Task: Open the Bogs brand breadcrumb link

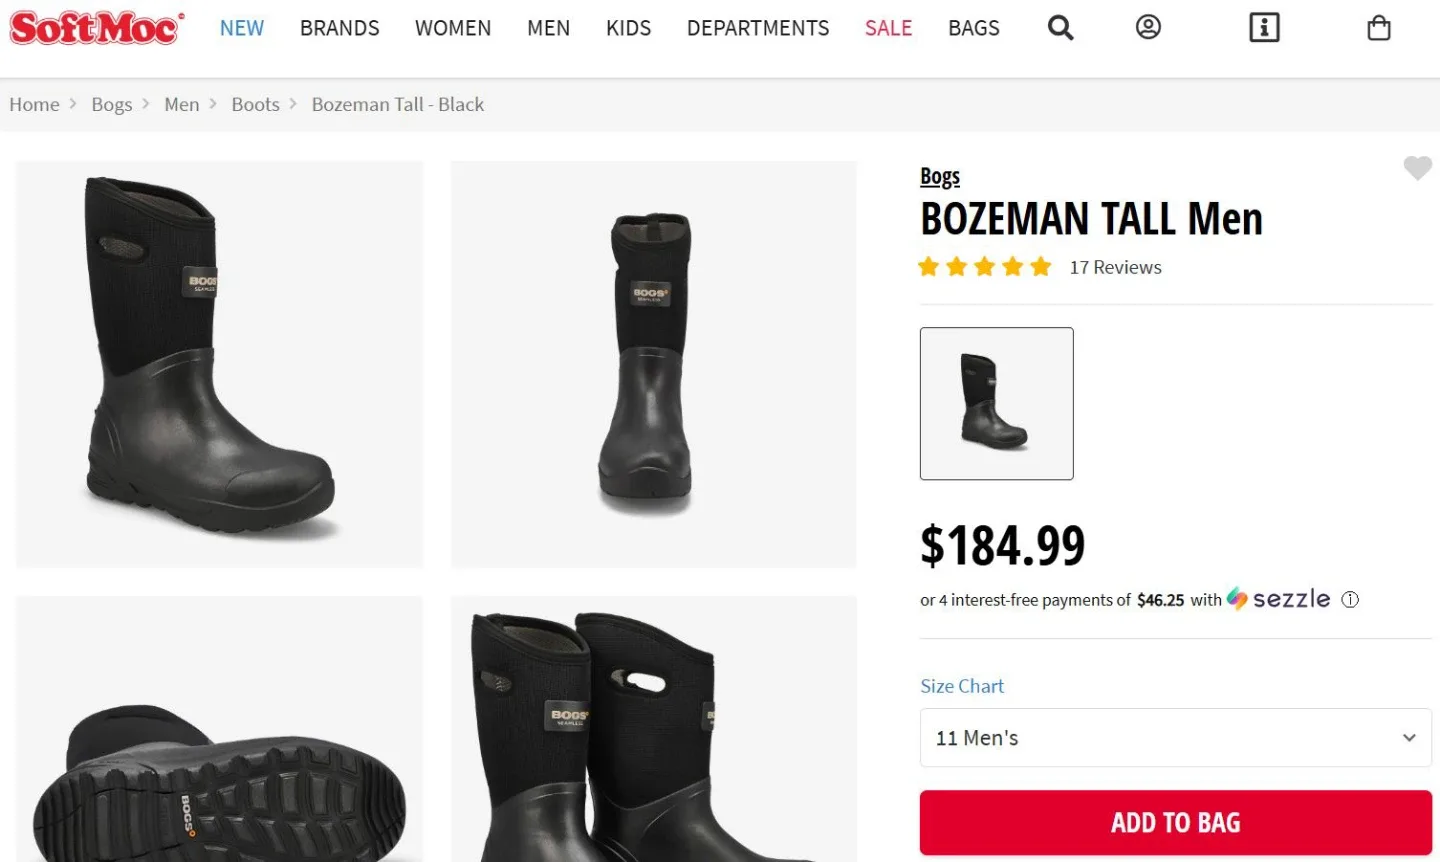Action: click(112, 104)
